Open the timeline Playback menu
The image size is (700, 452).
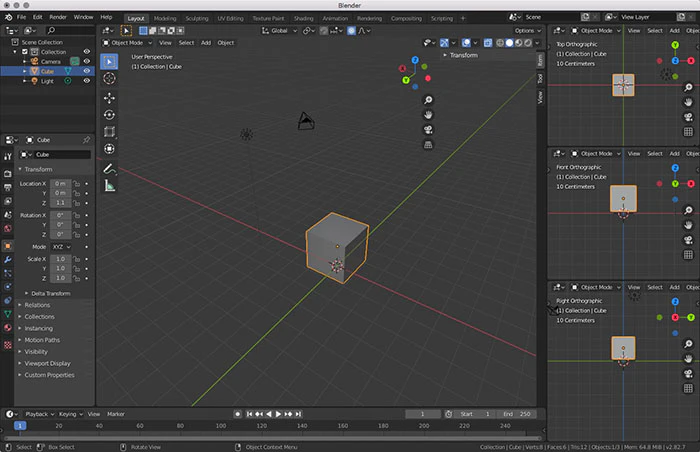(39, 414)
